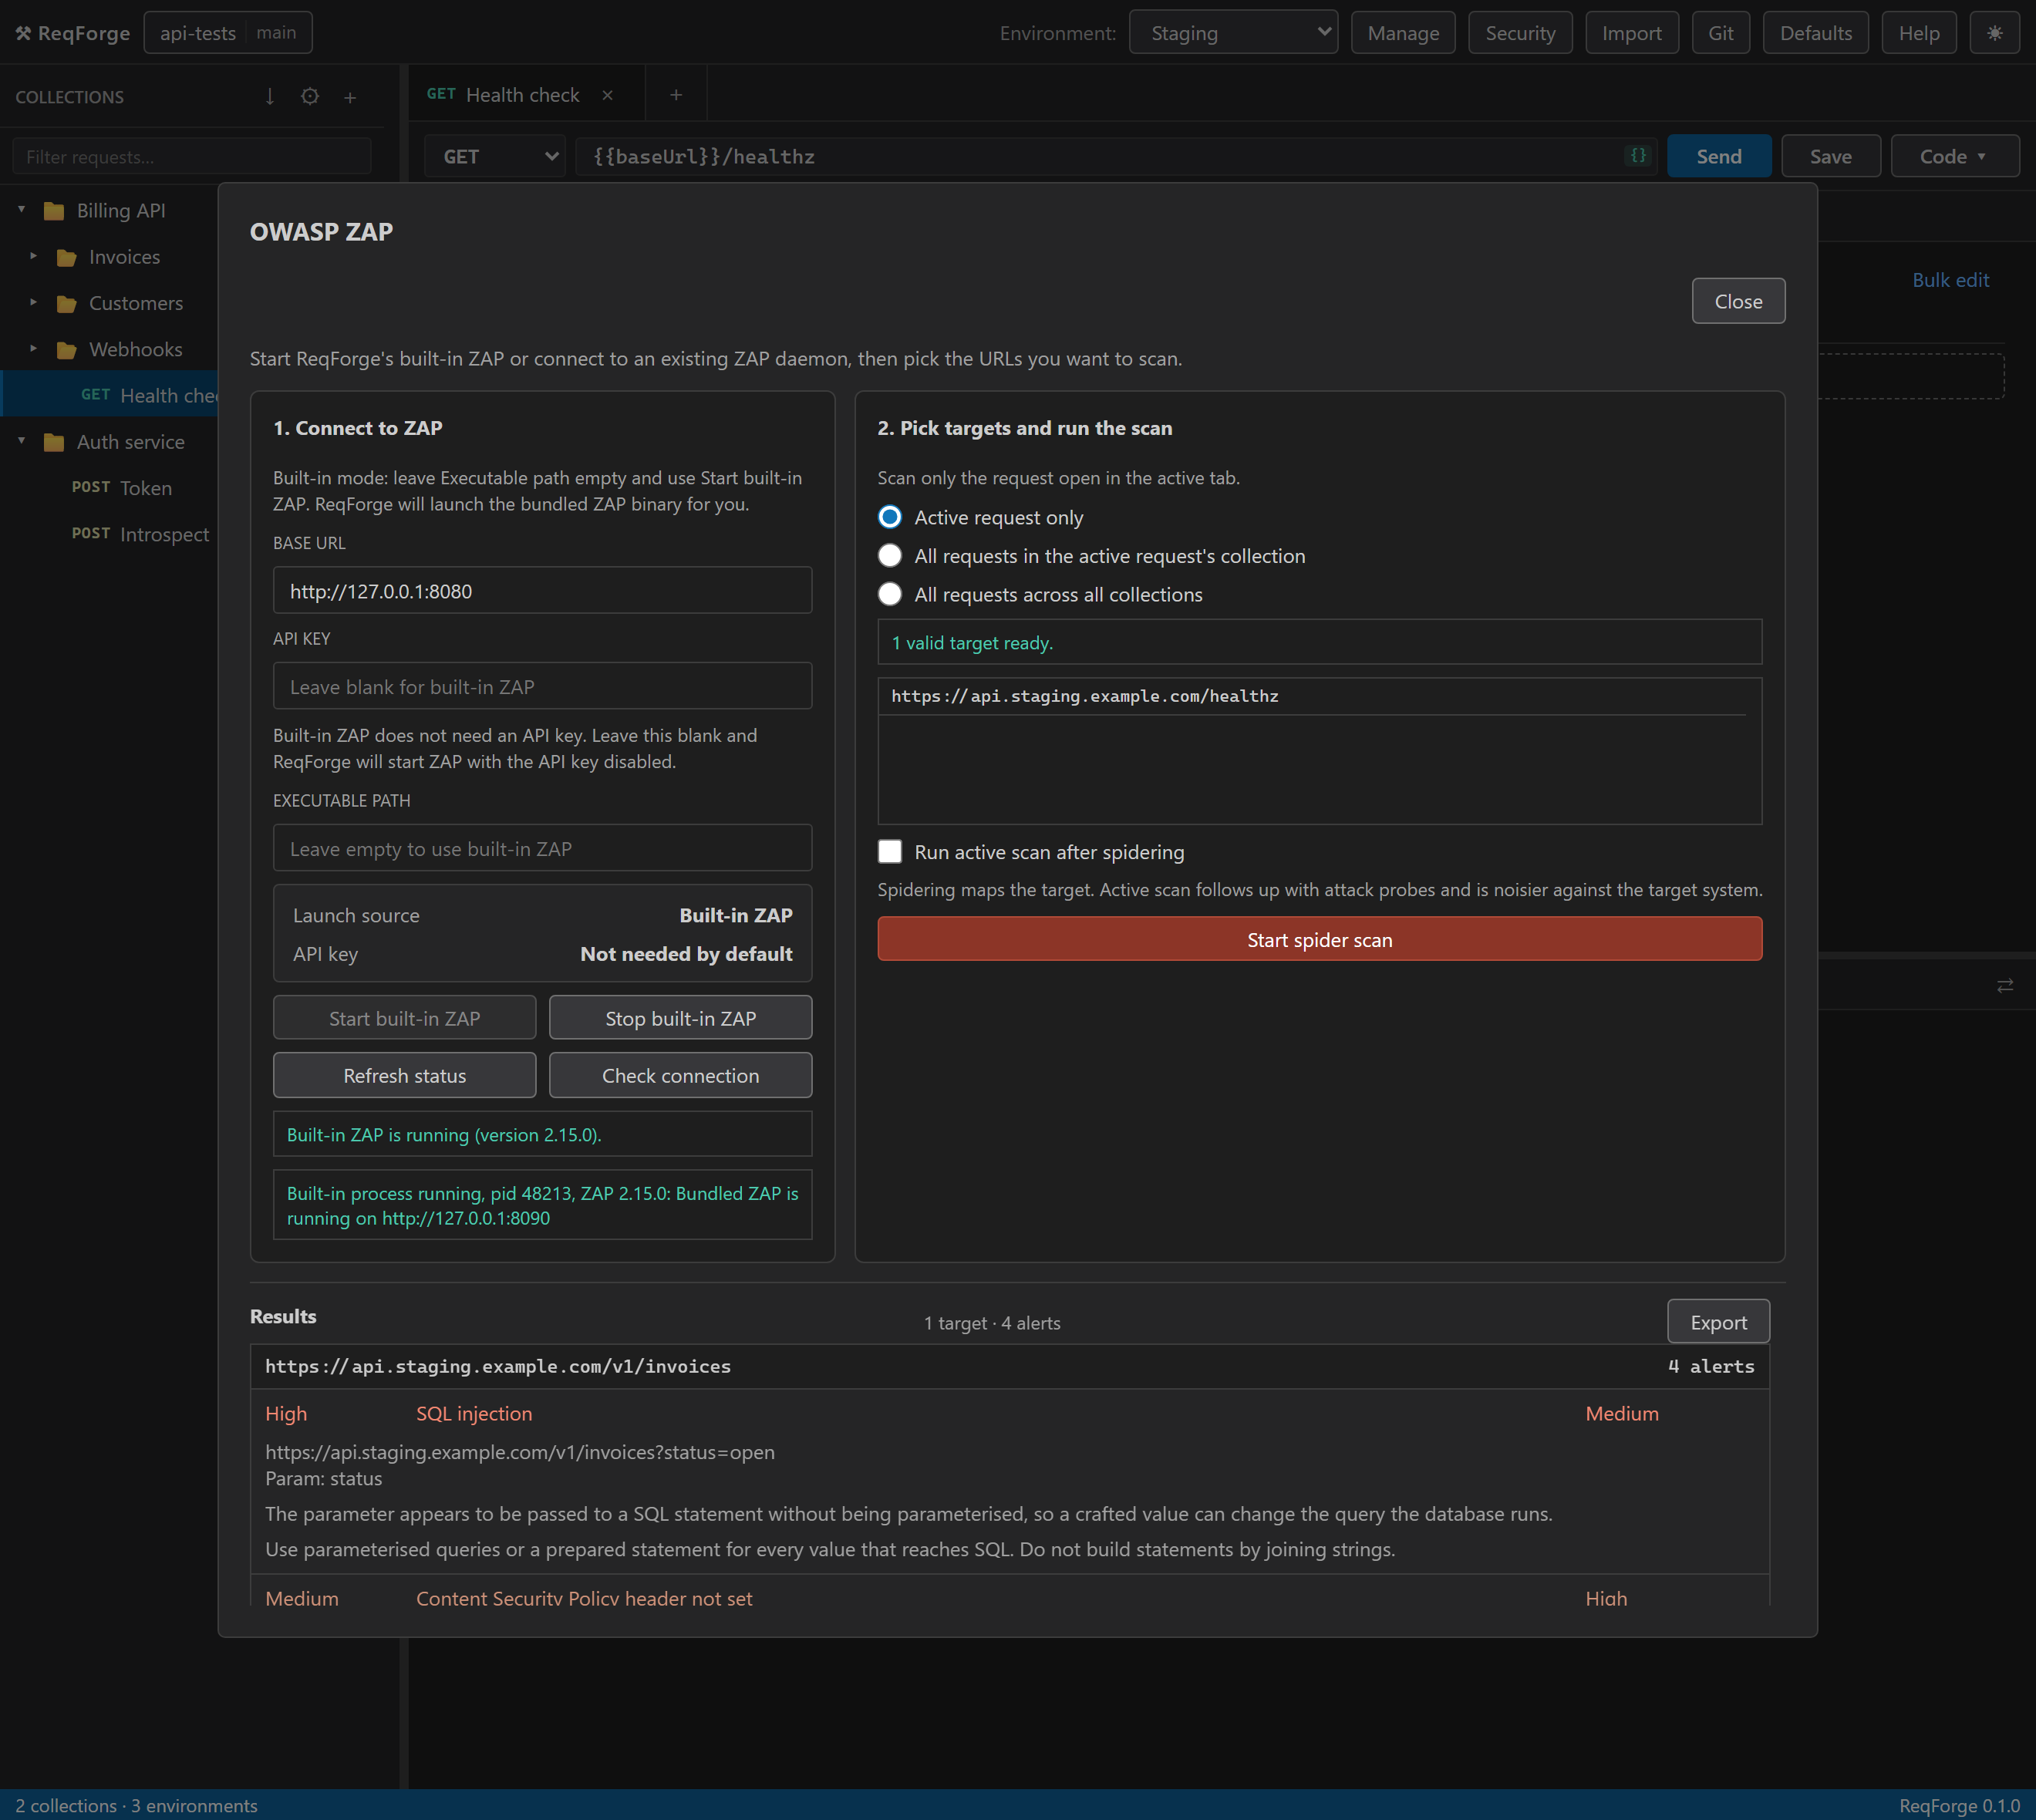Screen dimensions: 2036x1820
Task: Click the Billing API folder icon
Action: click(54, 211)
